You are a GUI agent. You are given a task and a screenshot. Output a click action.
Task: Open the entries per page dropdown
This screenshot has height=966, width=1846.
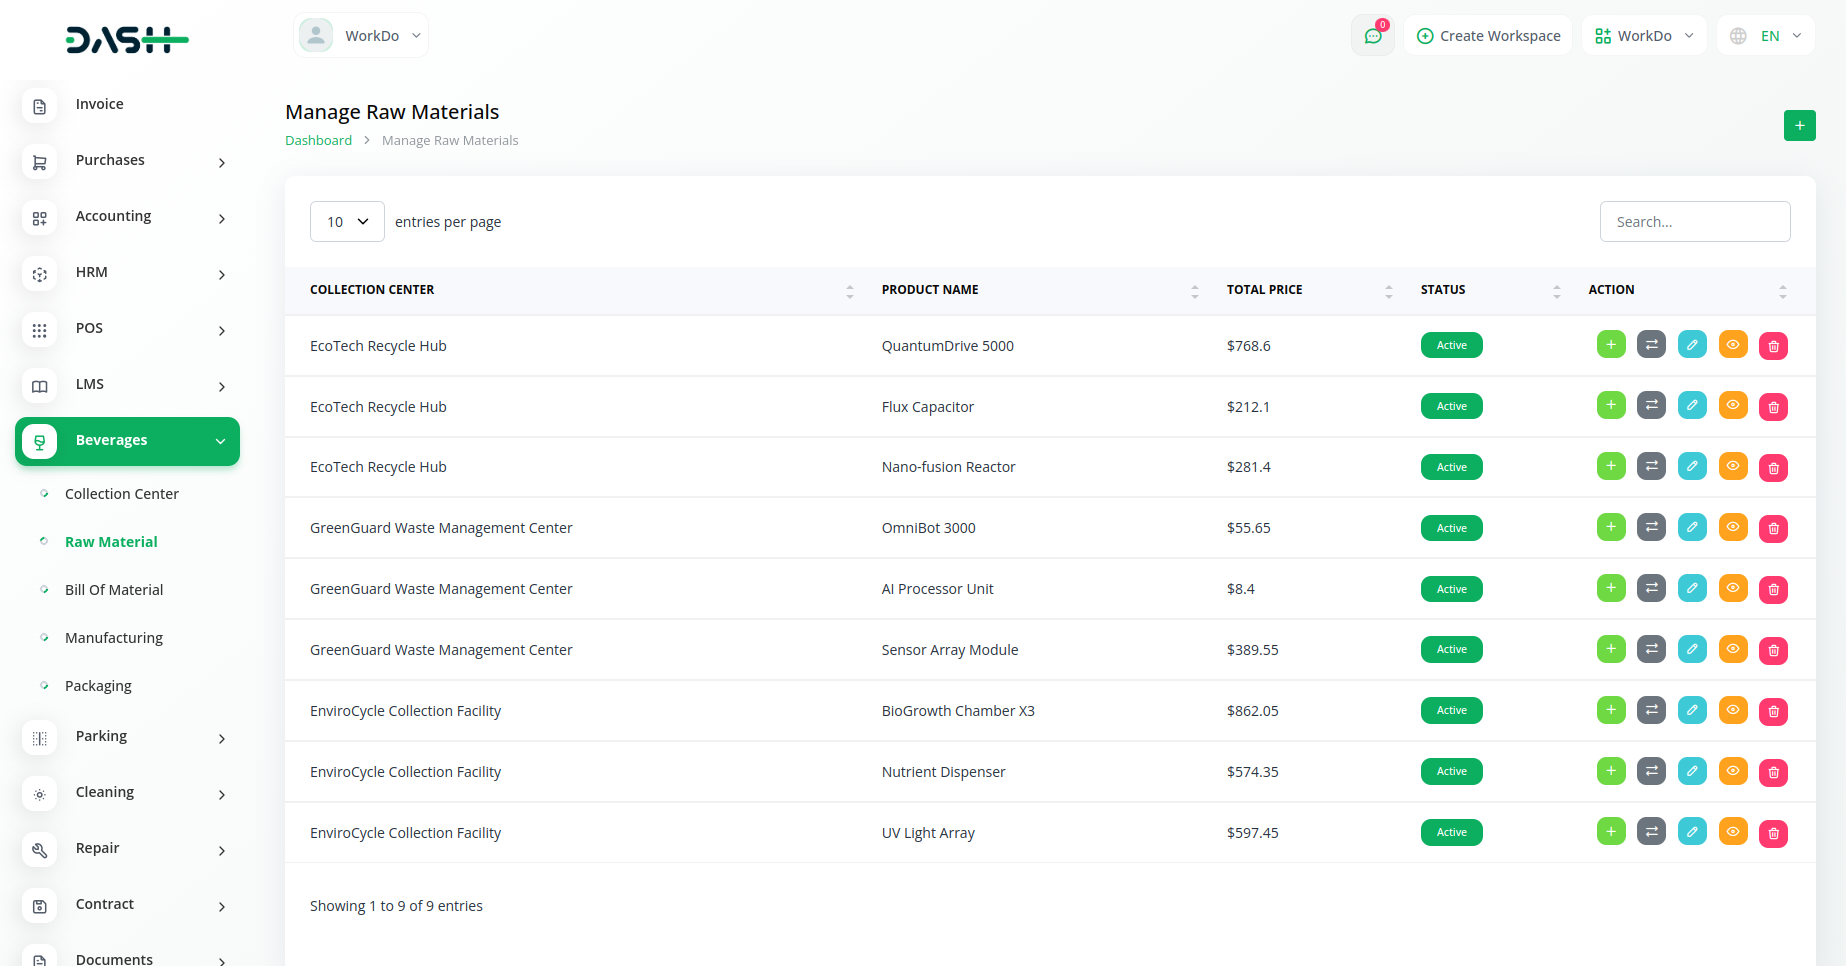click(347, 222)
